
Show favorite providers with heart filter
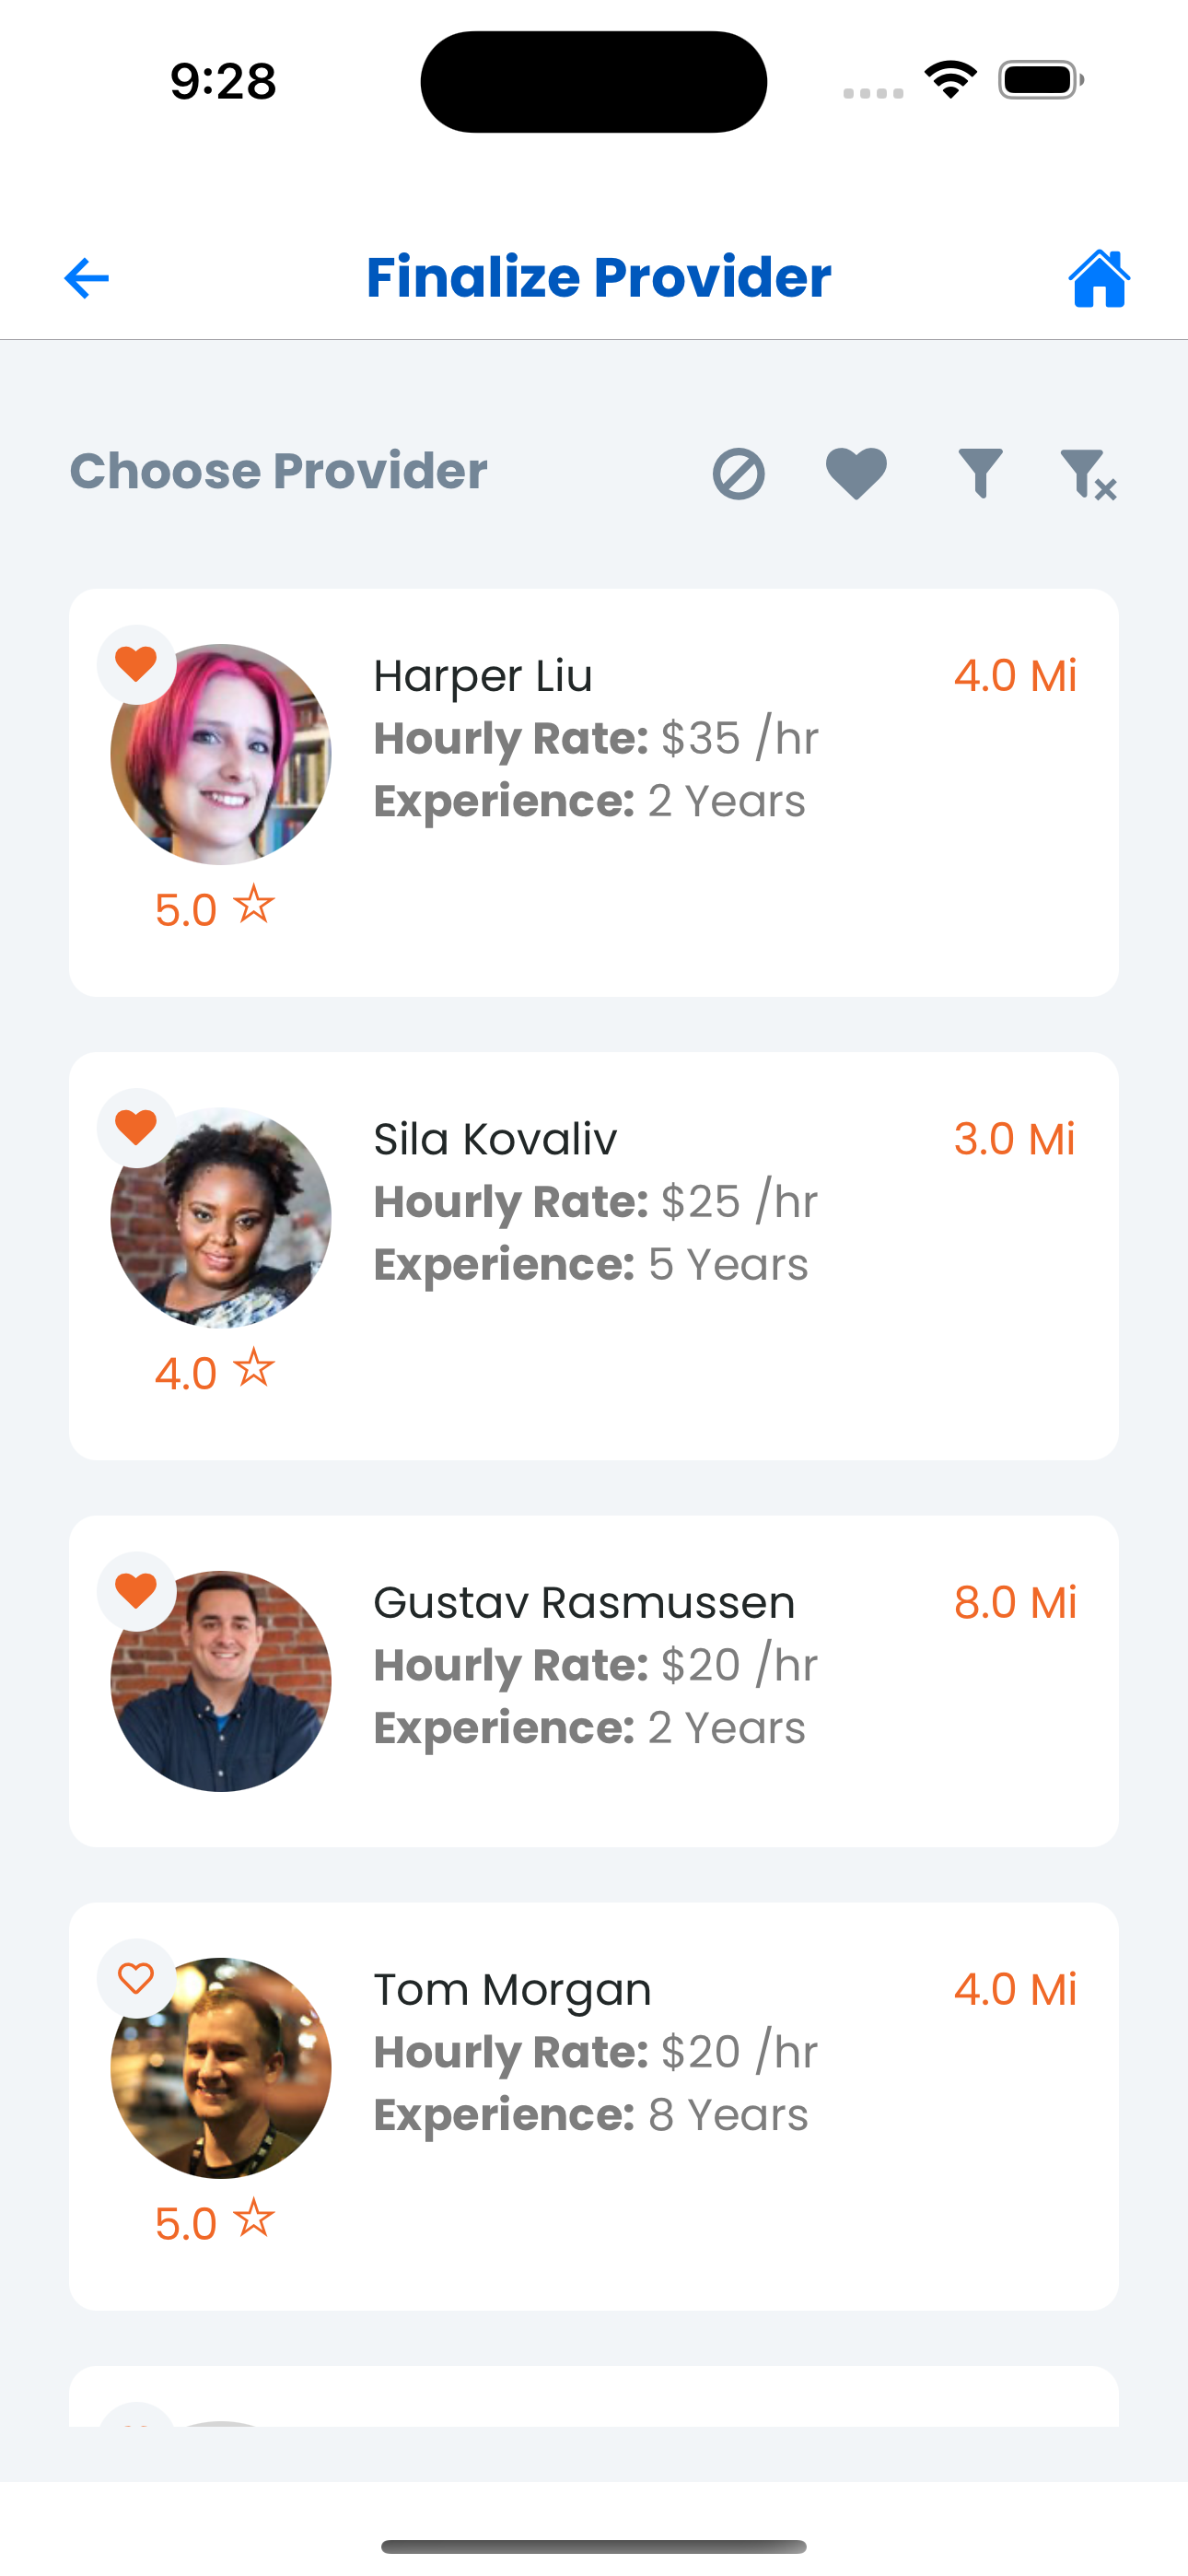pos(856,473)
